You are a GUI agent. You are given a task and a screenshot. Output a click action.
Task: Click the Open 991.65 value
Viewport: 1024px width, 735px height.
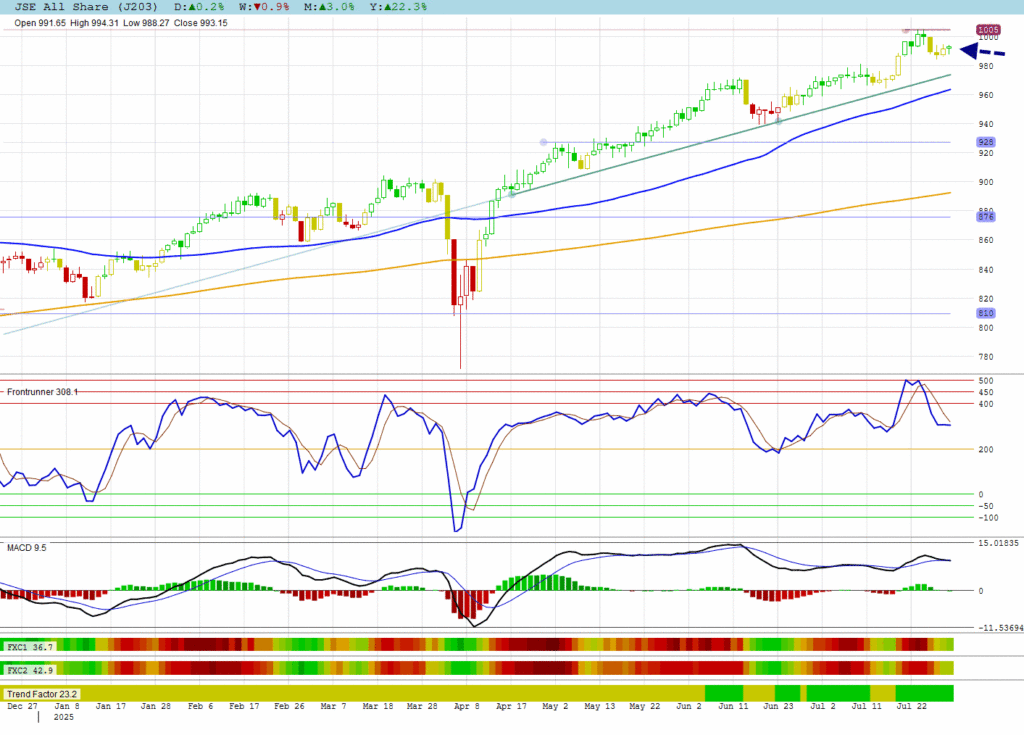(40, 23)
